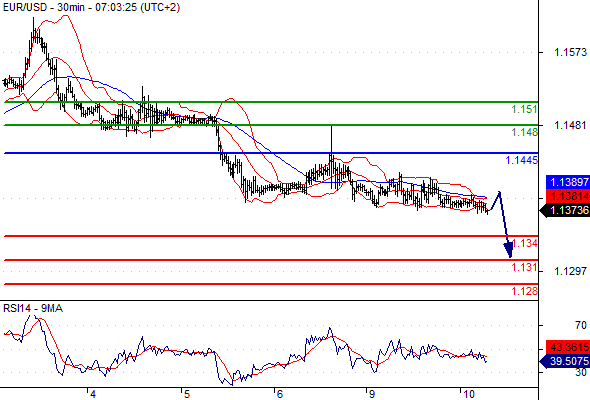Select the red 1.131 support label
Image resolution: width=590 pixels, height=400 pixels.
[x=525, y=268]
